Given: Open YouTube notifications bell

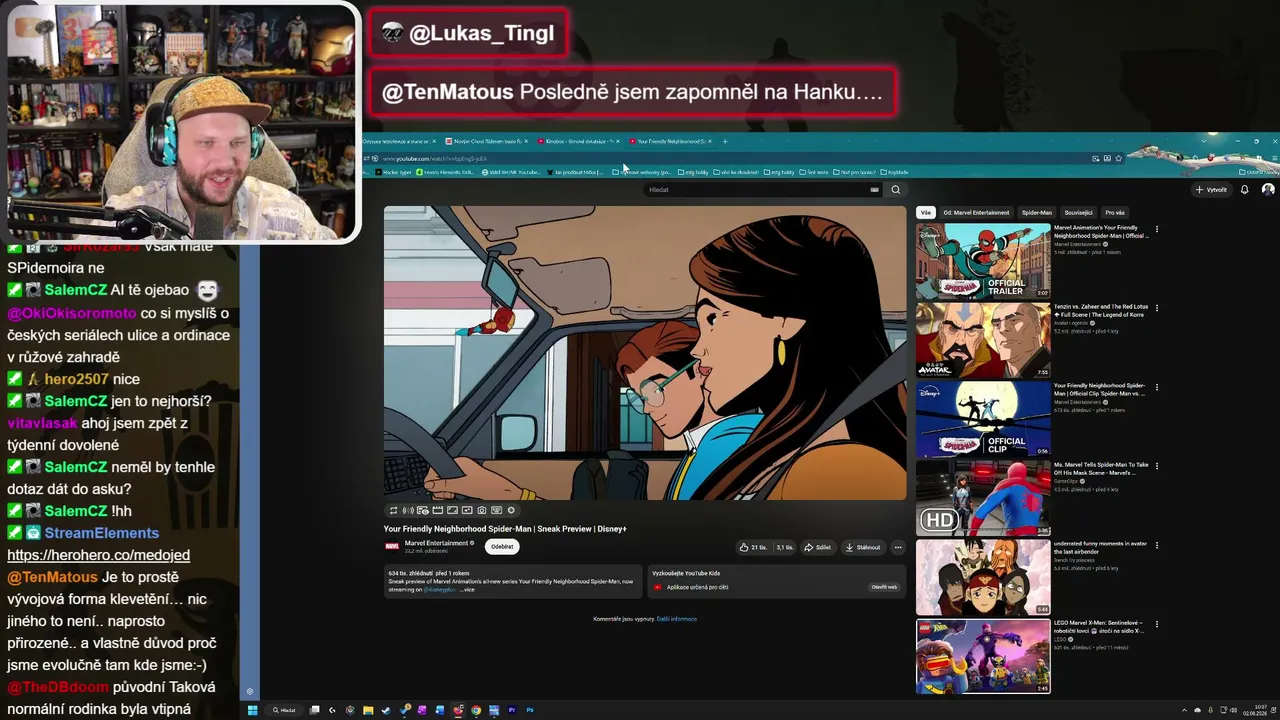Looking at the screenshot, I should tap(1244, 189).
